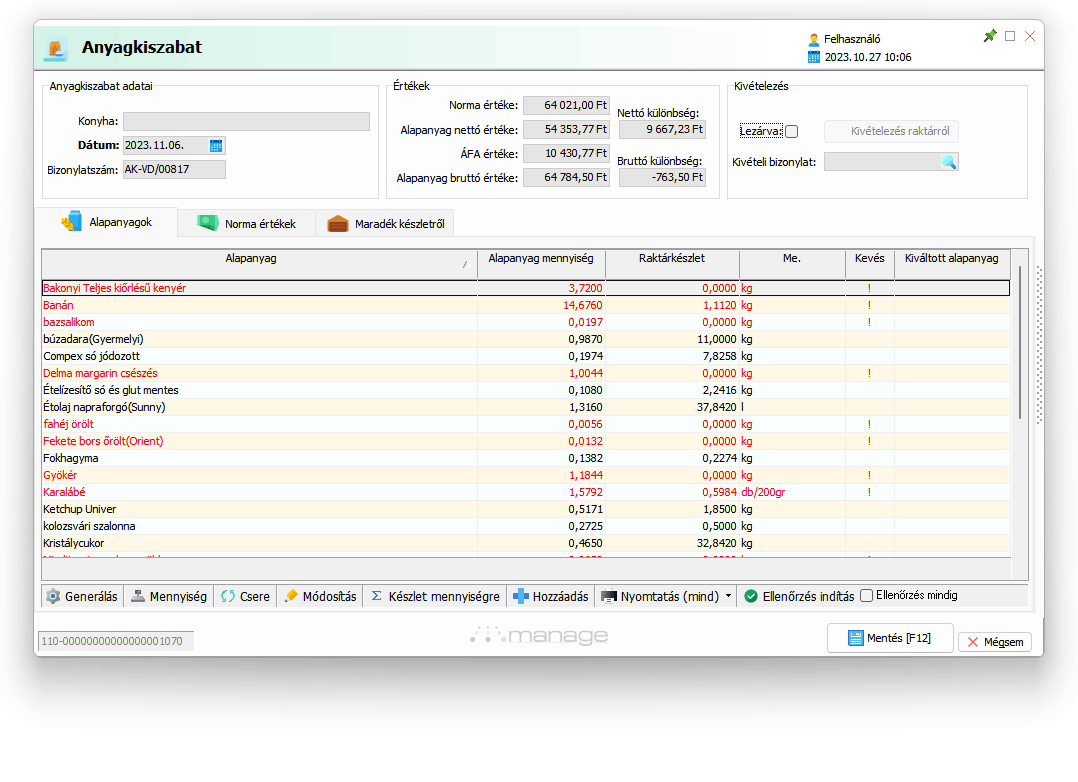Enable the Ellenőrzés mindig checkbox
Image resolution: width=1078 pixels, height=782 pixels.
pyautogui.click(x=866, y=595)
